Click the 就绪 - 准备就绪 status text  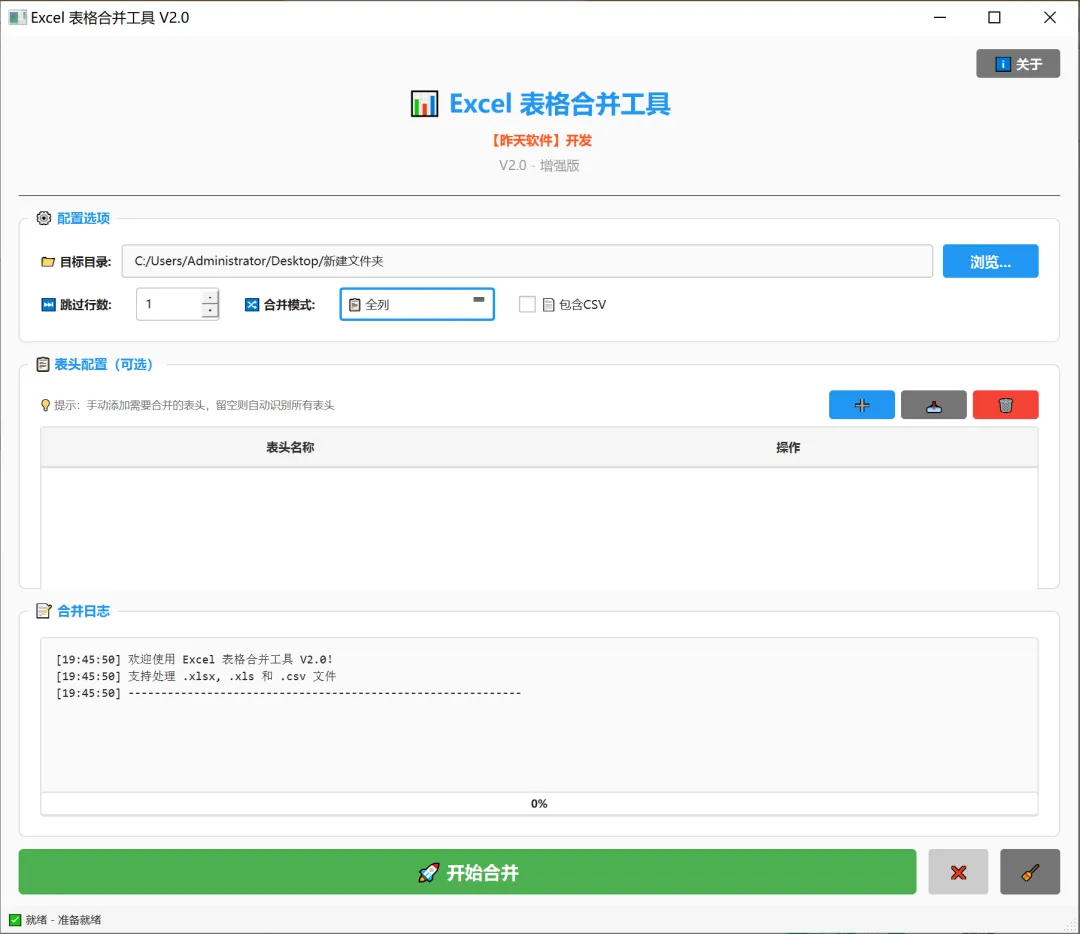point(63,920)
